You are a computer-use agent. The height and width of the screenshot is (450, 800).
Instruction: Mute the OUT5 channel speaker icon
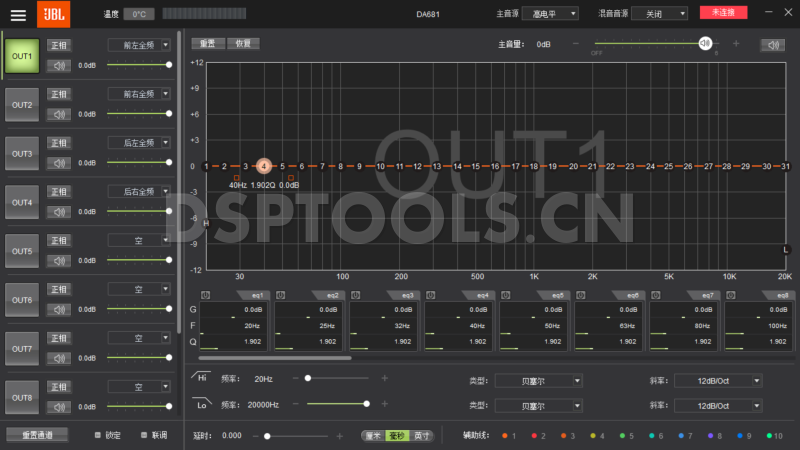coord(59,261)
